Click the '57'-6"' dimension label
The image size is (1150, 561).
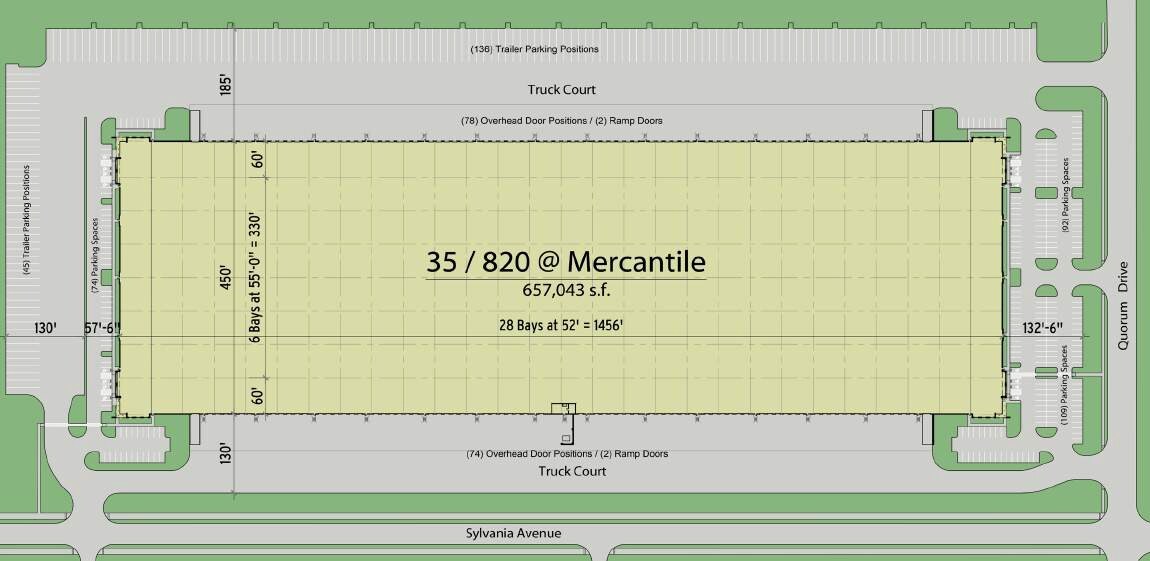tap(103, 329)
